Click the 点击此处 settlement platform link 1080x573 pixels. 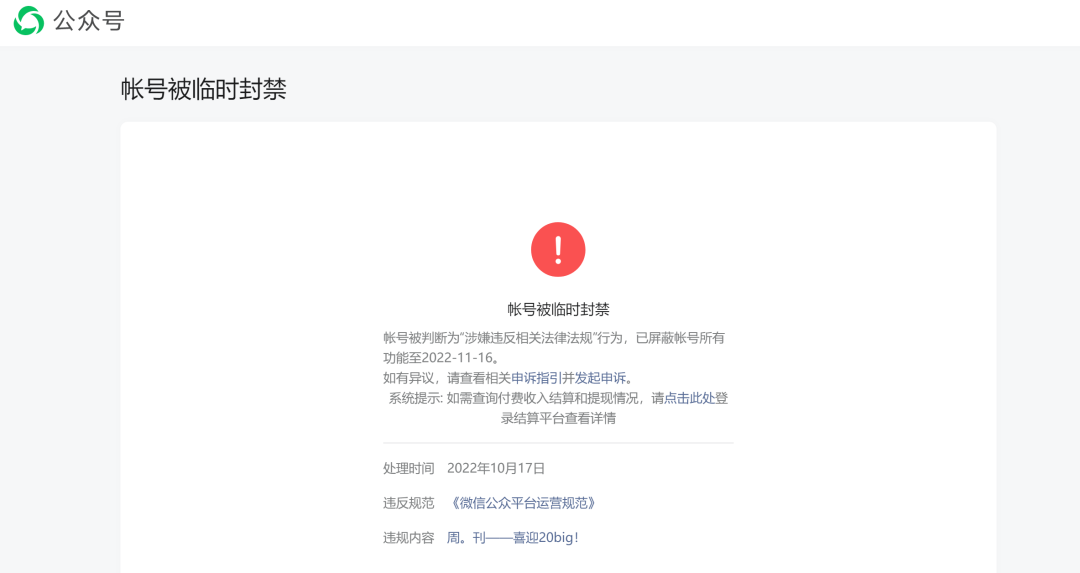[689, 397]
